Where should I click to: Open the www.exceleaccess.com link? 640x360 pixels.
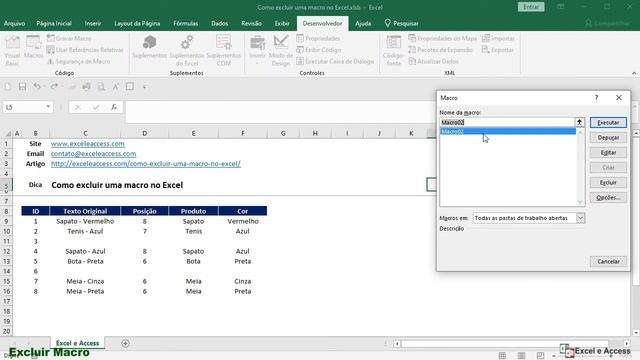(88, 144)
